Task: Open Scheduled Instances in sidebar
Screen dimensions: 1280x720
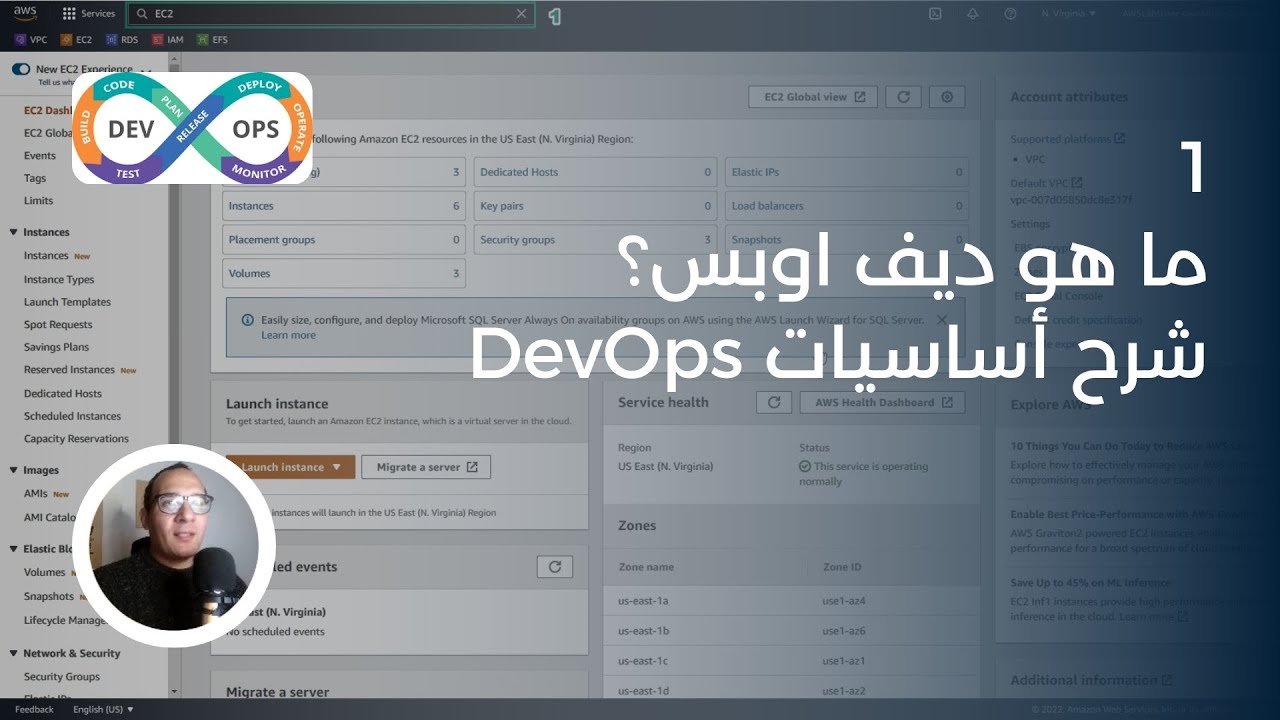Action: (72, 416)
